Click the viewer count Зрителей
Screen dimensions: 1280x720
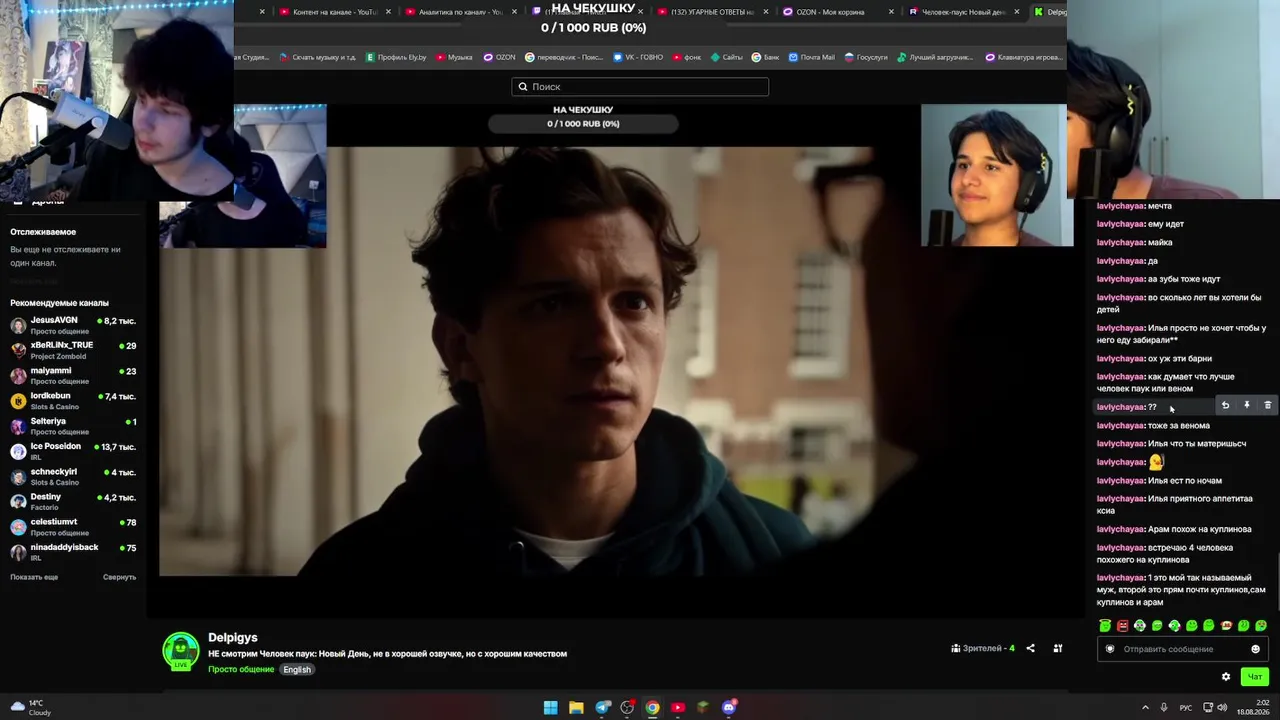pyautogui.click(x=983, y=648)
